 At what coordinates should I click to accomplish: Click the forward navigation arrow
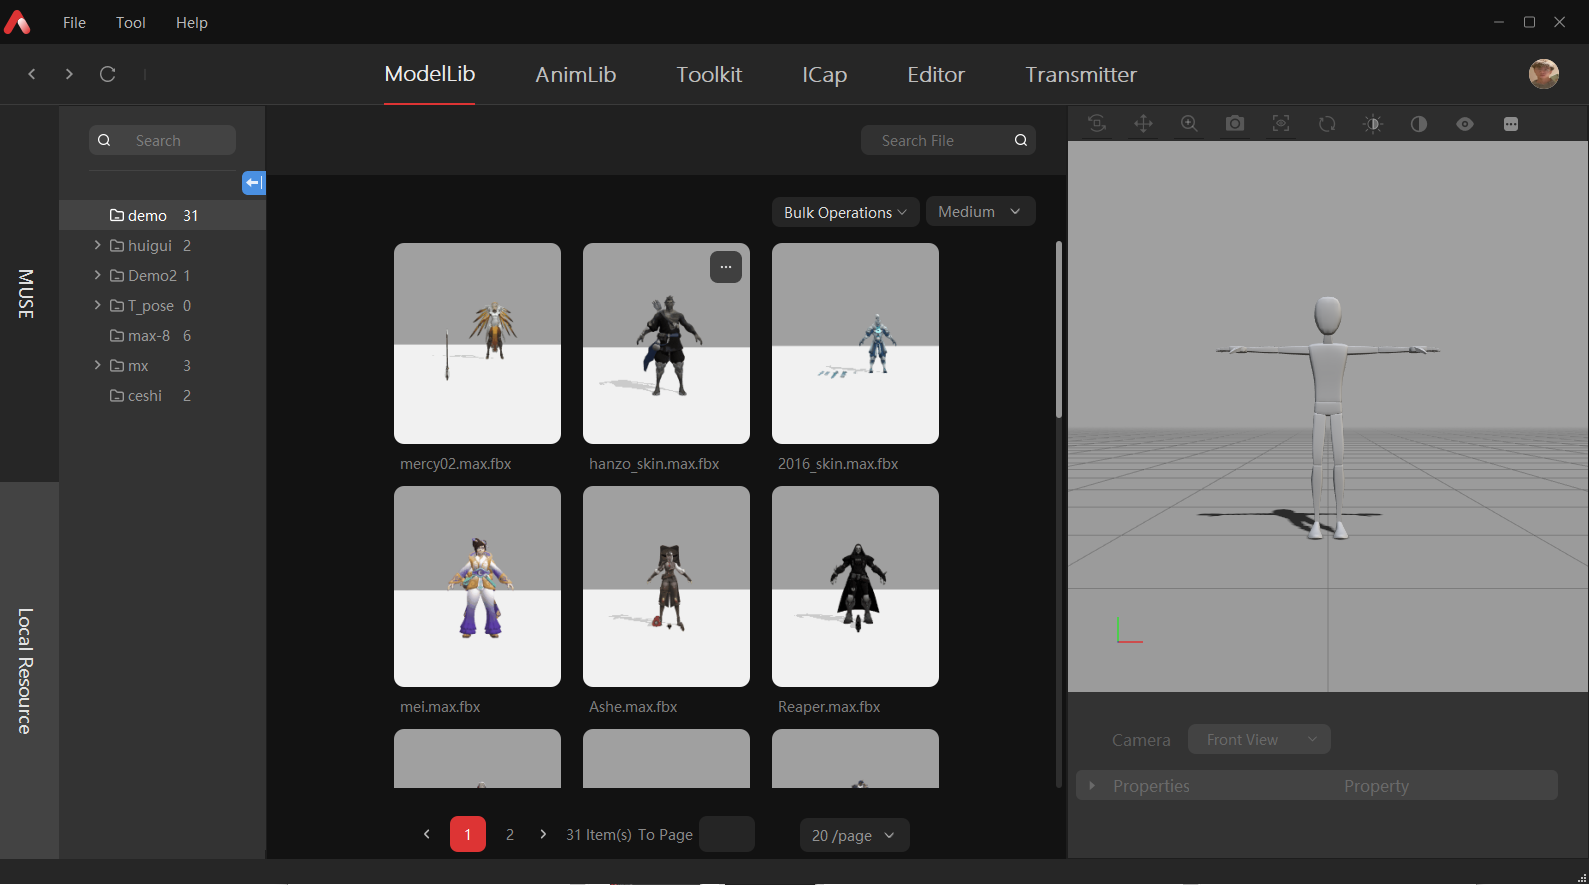pos(69,74)
